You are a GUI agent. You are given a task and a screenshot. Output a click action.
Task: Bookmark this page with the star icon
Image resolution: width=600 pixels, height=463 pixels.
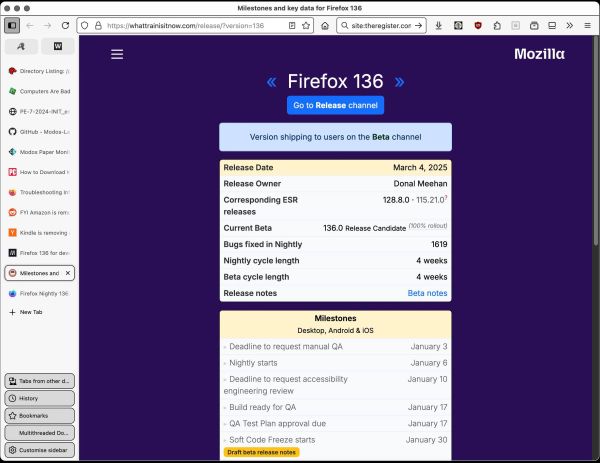(307, 25)
